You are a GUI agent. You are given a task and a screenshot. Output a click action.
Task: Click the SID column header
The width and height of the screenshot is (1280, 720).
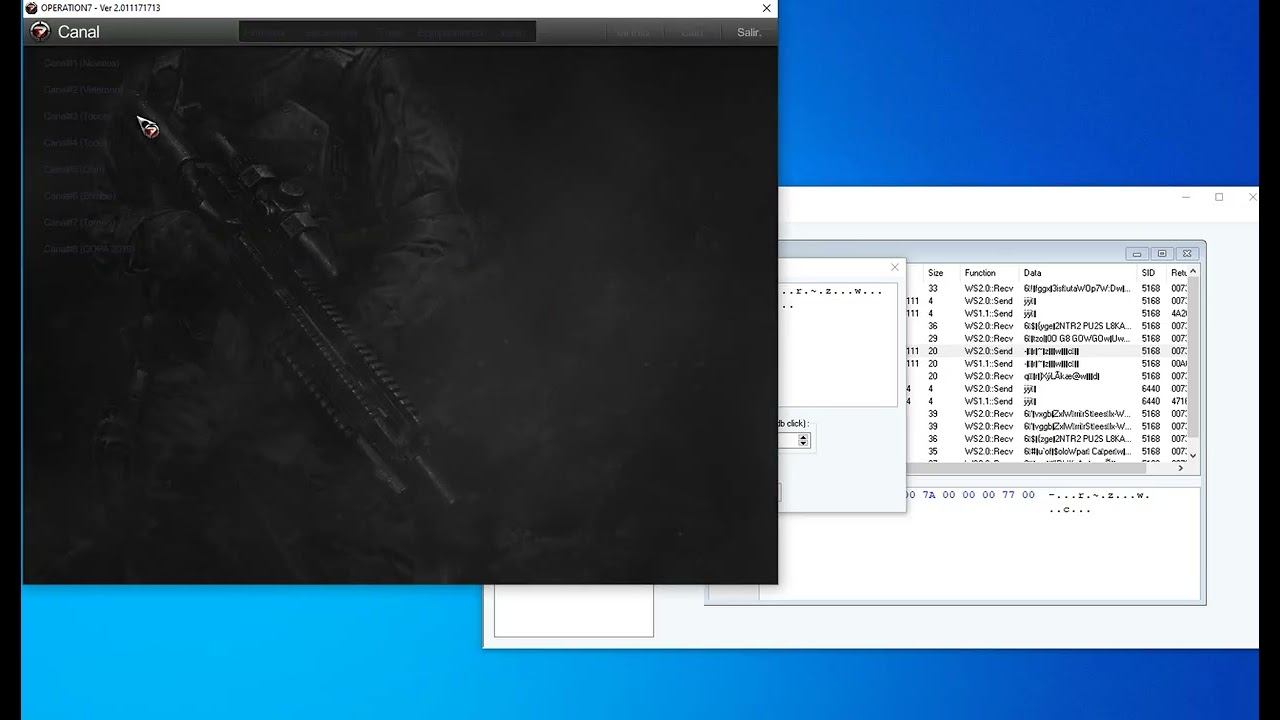point(1152,273)
